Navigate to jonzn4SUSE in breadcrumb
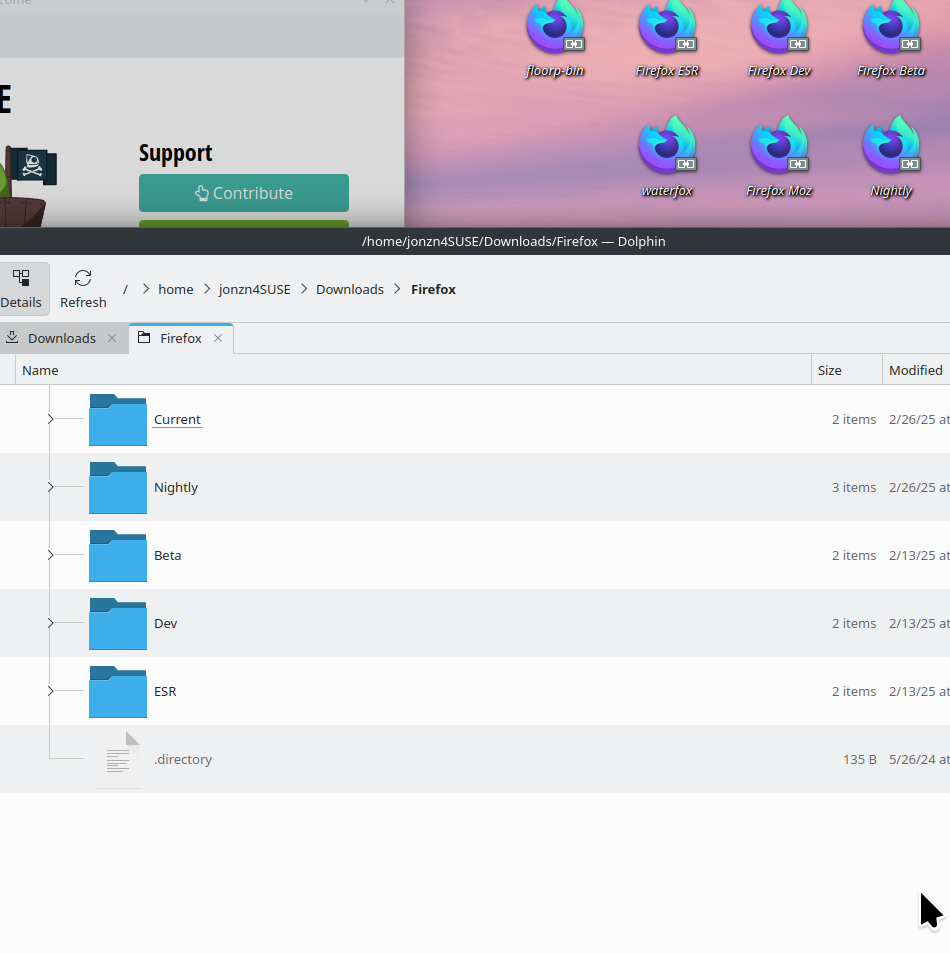 coord(254,289)
